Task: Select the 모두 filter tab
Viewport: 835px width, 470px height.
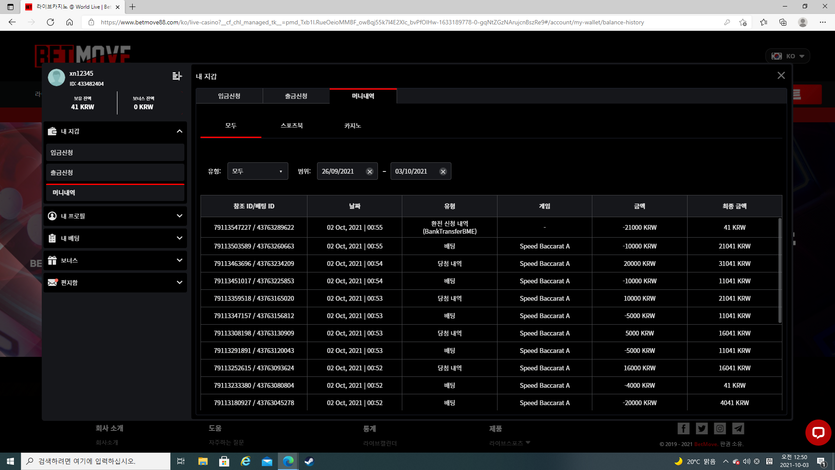Action: coord(231,126)
